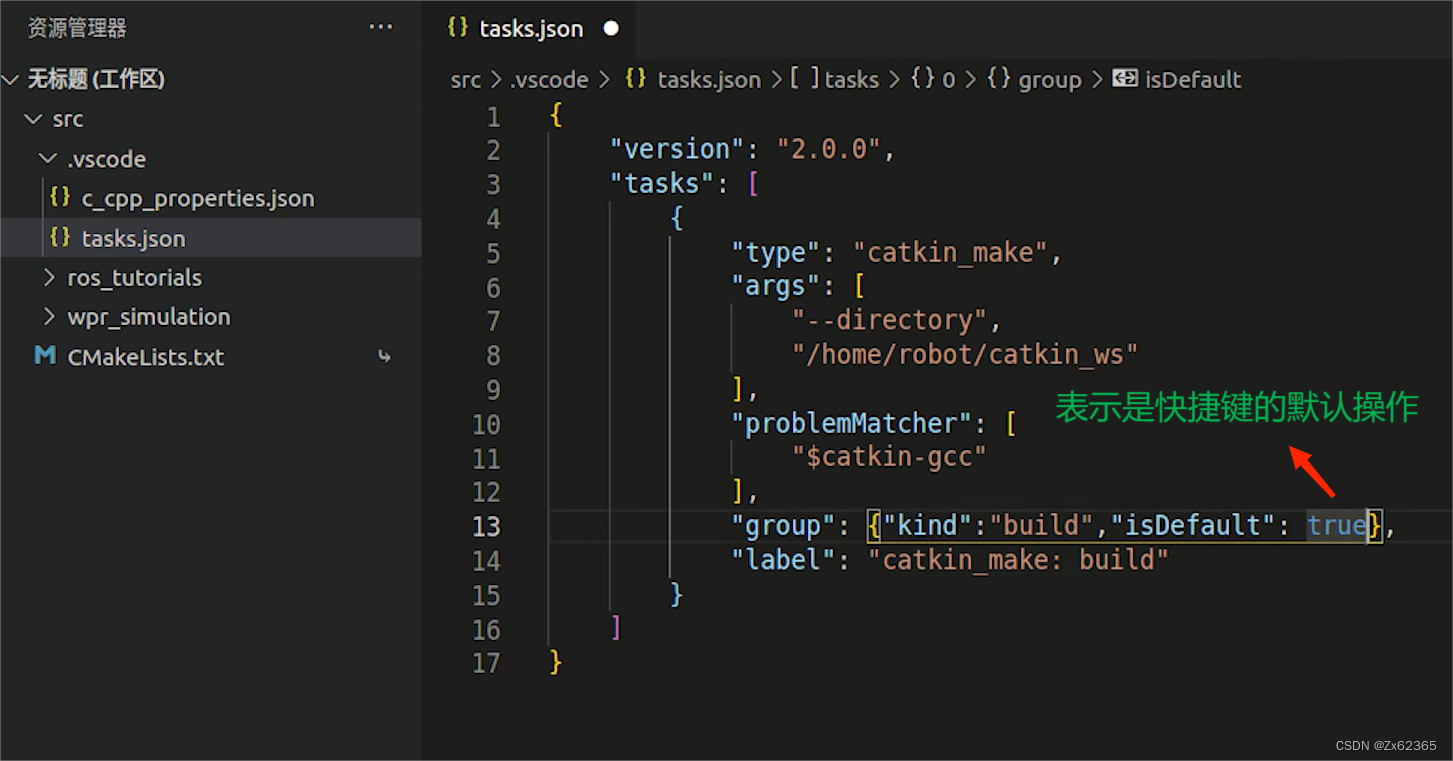The height and width of the screenshot is (761, 1453).
Task: Click isDefault breadcrumb segment
Action: pyautogui.click(x=1193, y=80)
